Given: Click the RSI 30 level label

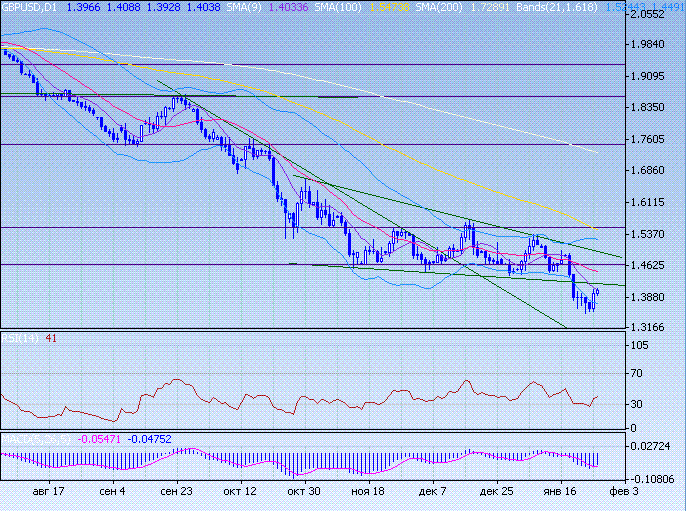Looking at the screenshot, I should pos(636,404).
